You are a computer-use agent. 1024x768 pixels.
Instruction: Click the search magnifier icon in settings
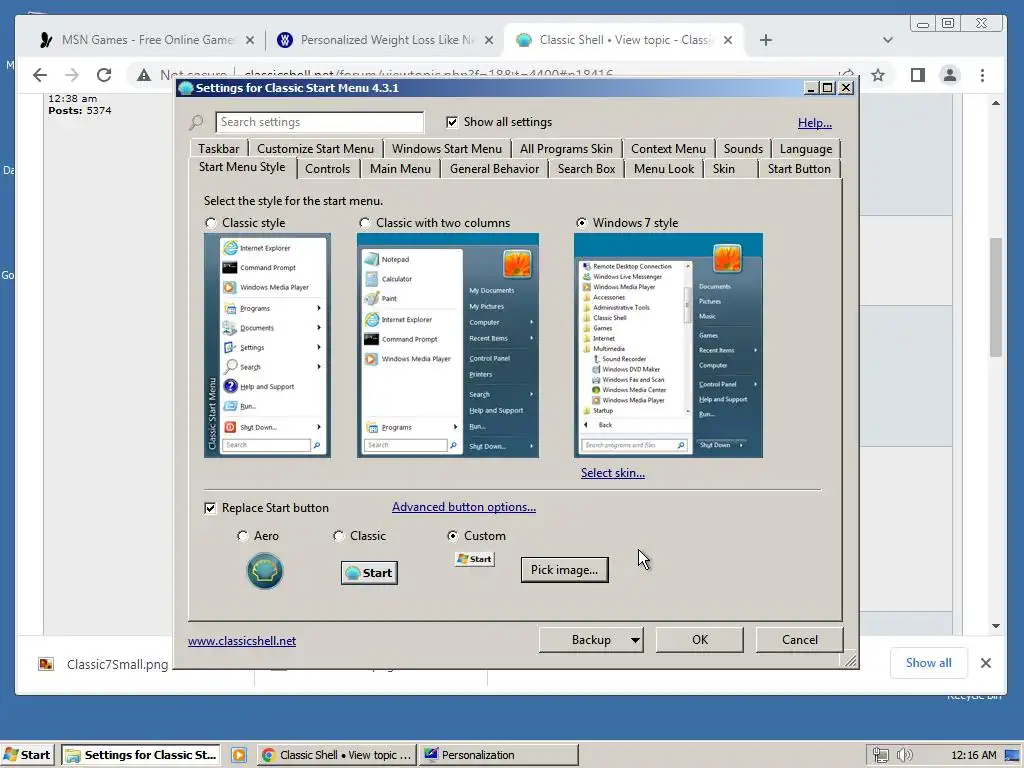[197, 122]
